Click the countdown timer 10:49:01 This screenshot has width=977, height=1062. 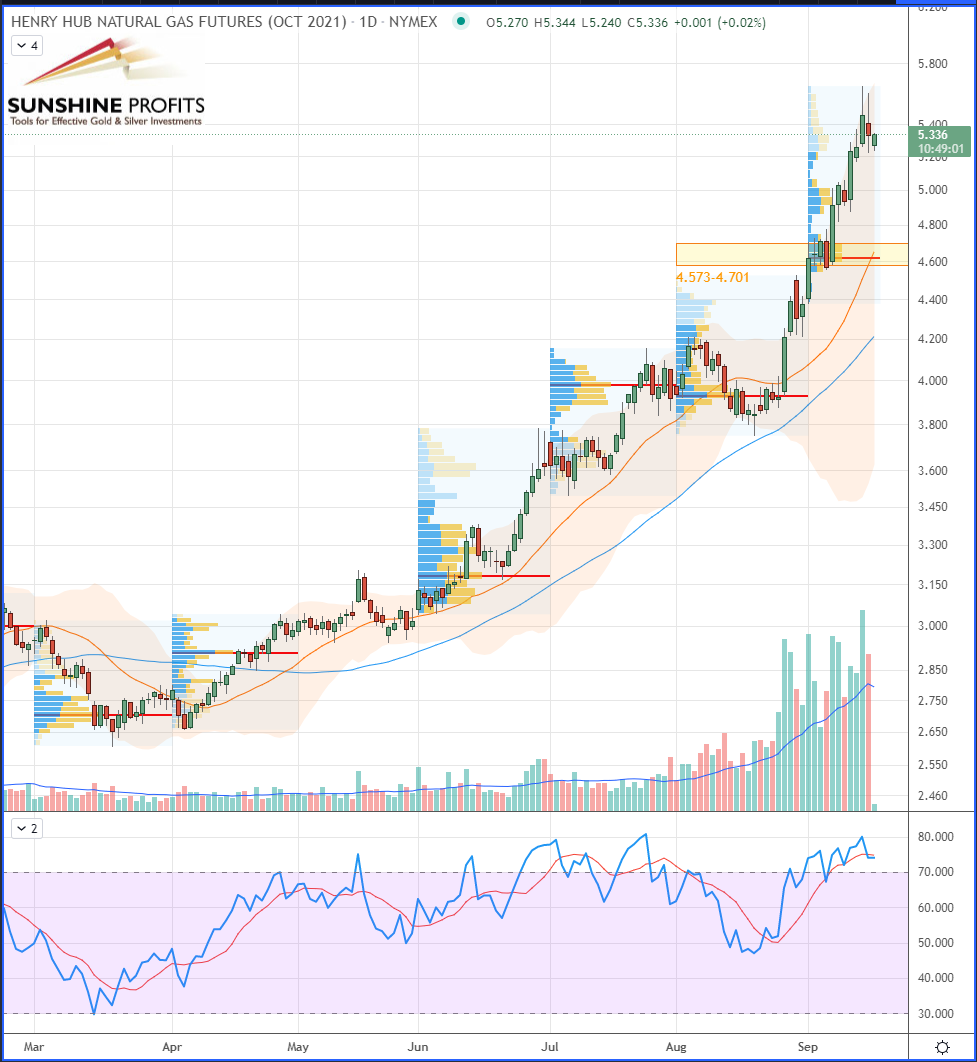(x=940, y=149)
